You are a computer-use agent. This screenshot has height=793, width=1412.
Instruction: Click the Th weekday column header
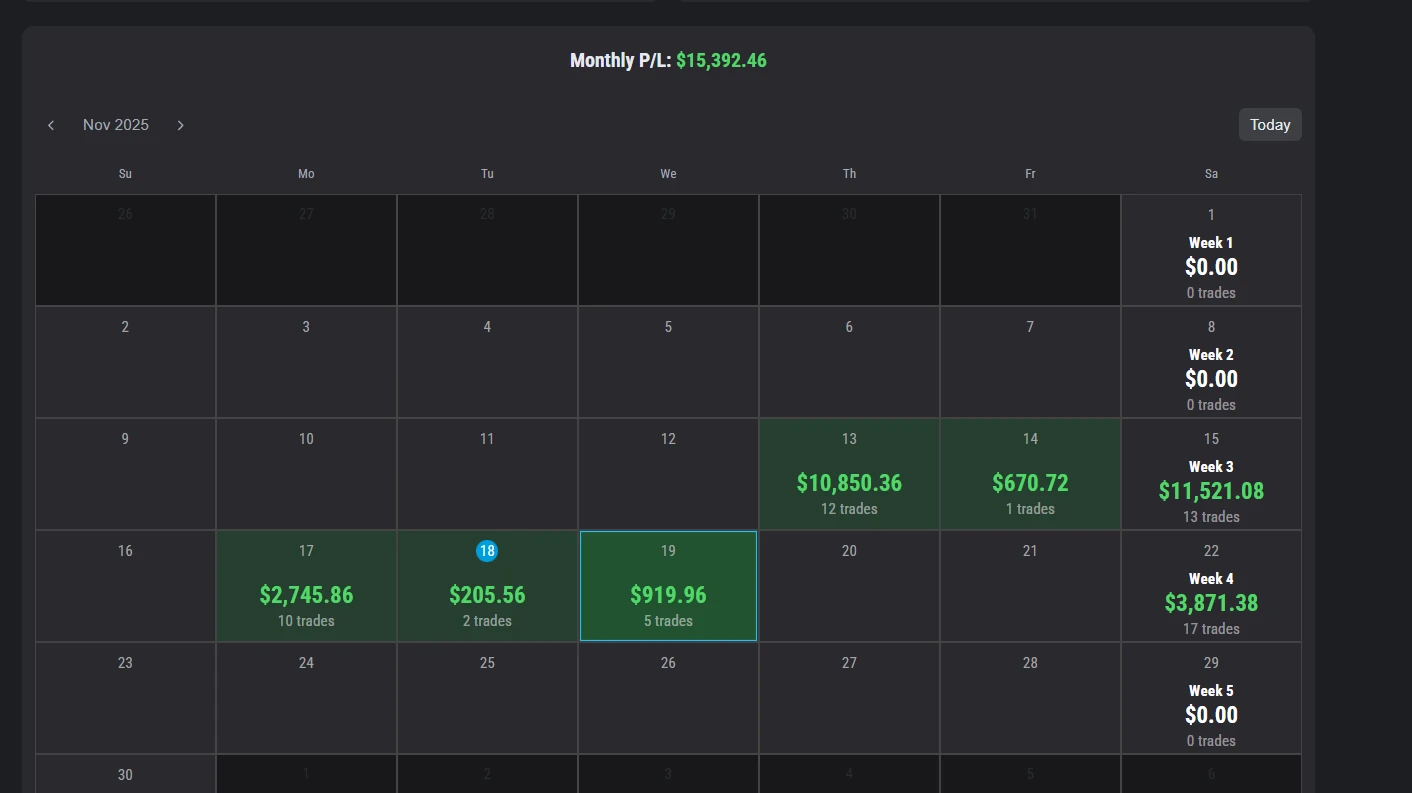click(x=849, y=174)
